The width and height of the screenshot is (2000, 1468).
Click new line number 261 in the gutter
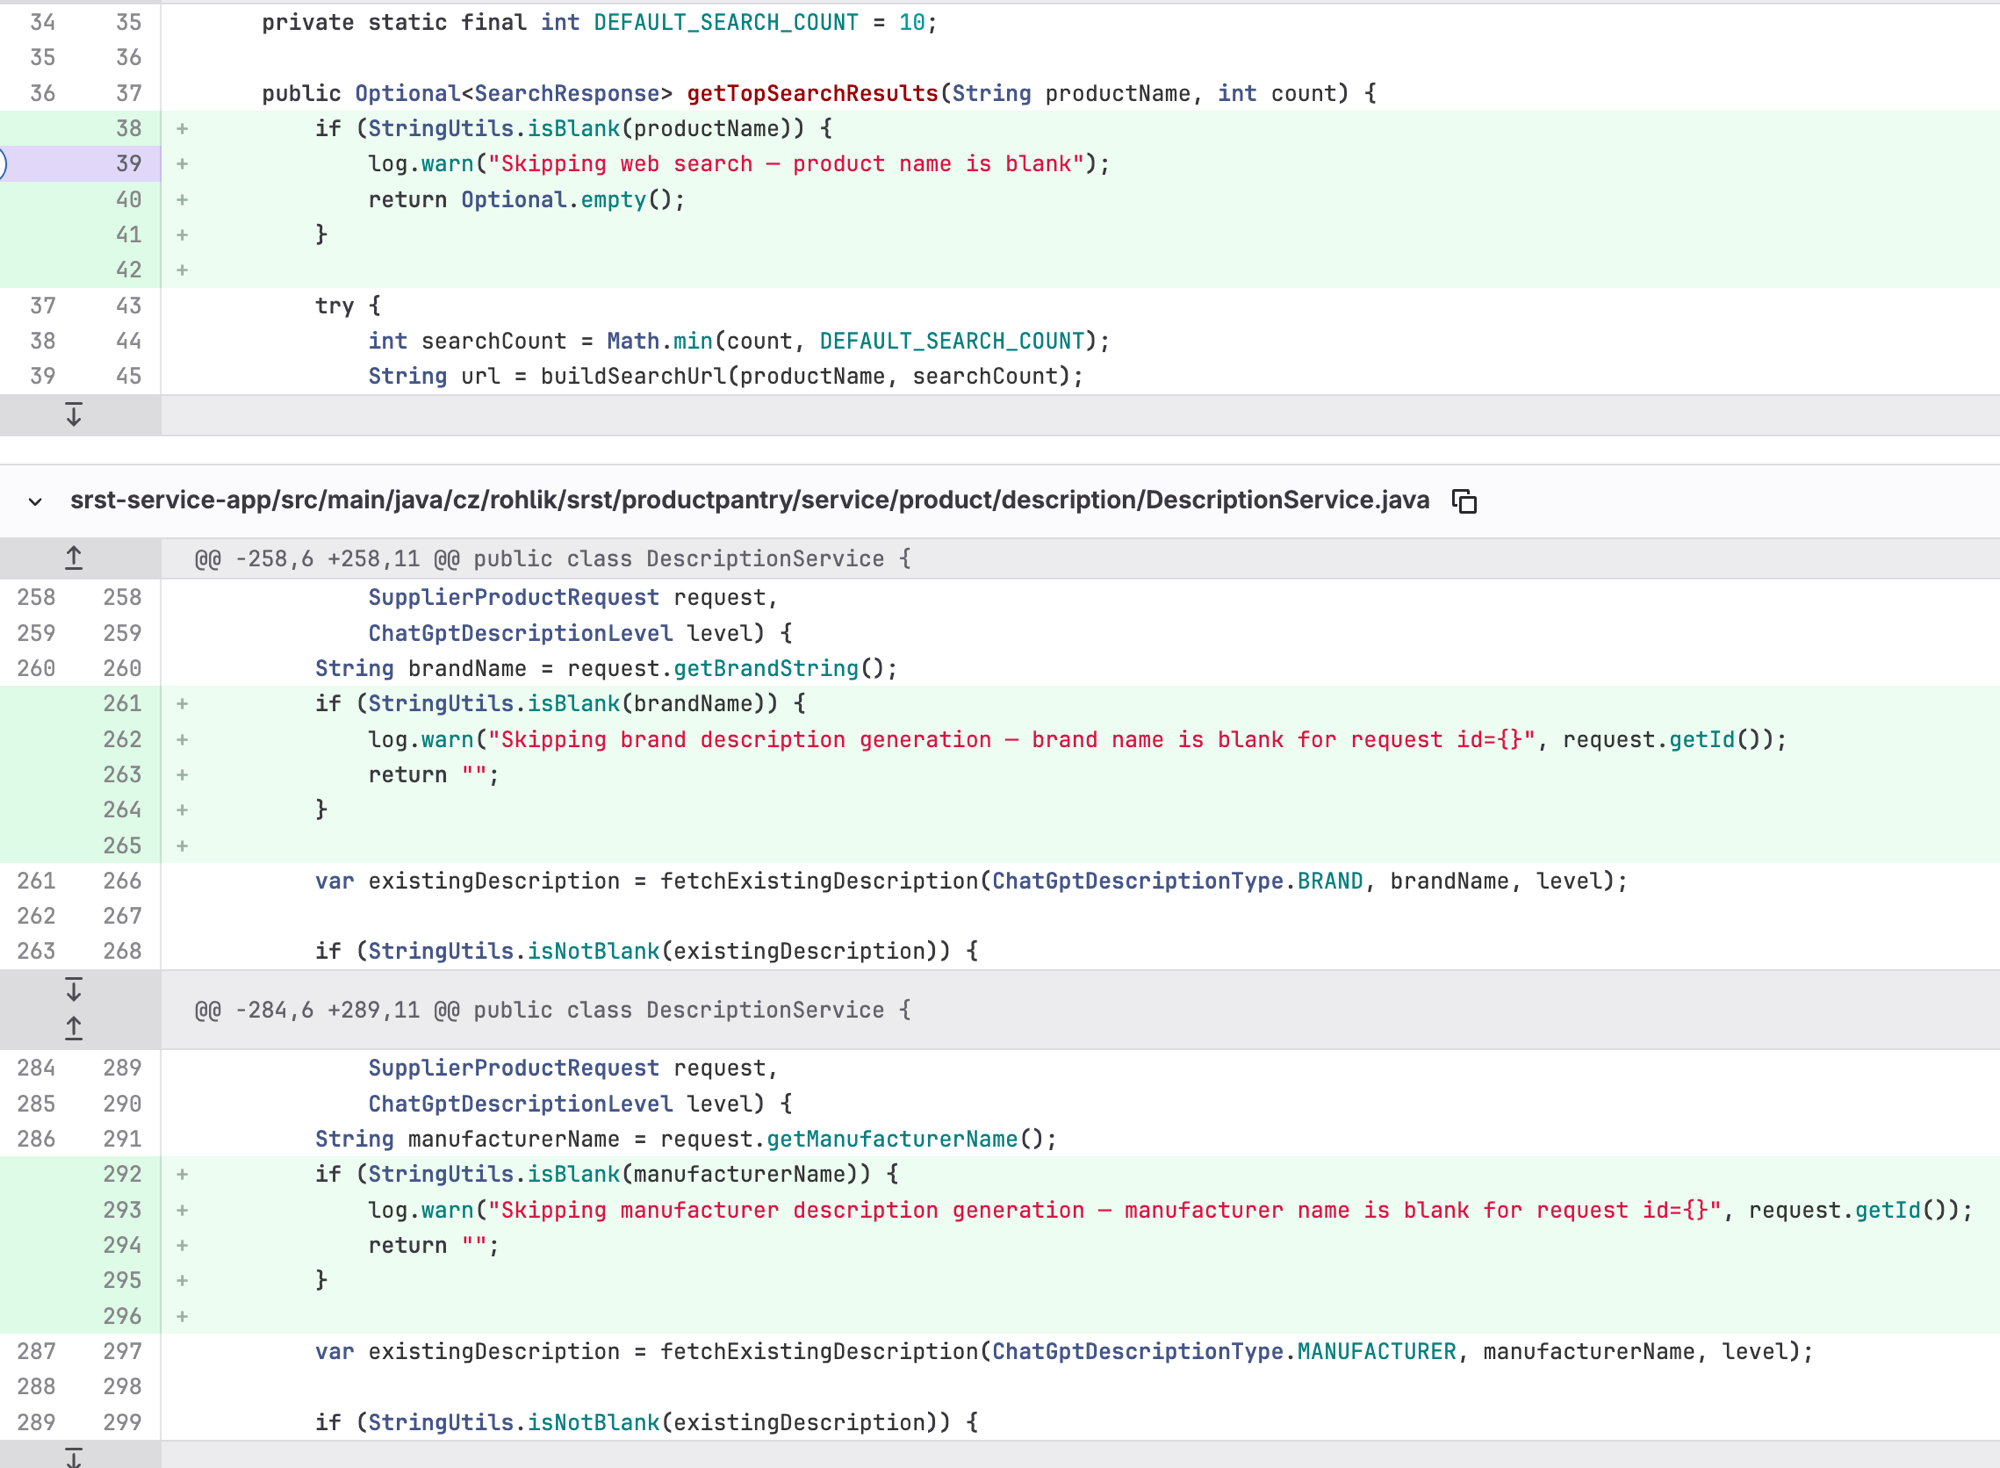point(122,703)
